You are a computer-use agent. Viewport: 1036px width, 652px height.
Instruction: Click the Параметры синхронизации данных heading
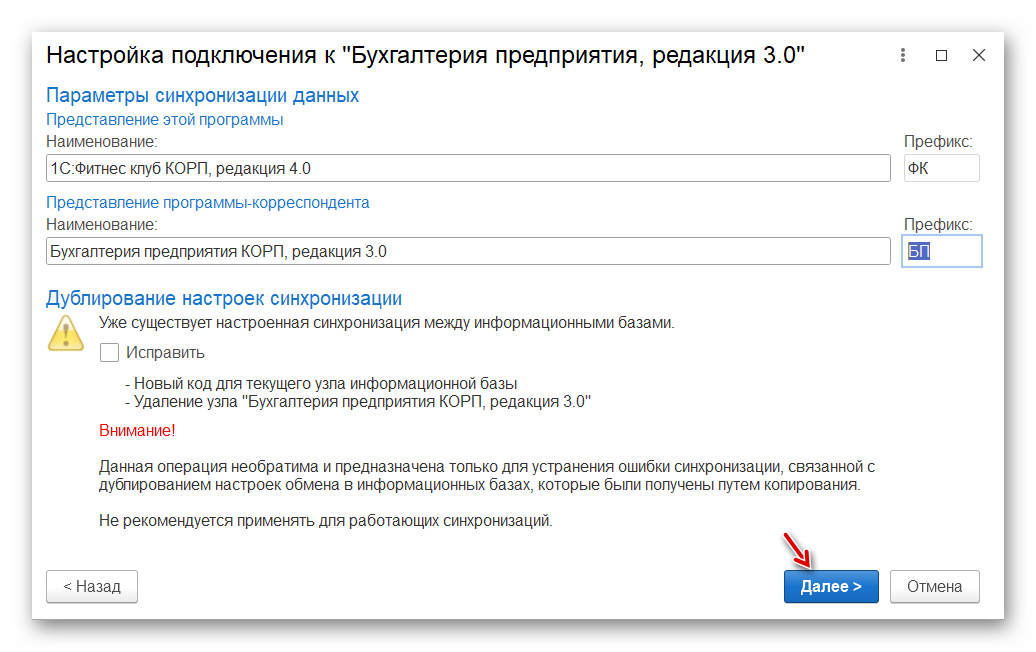[x=202, y=96]
